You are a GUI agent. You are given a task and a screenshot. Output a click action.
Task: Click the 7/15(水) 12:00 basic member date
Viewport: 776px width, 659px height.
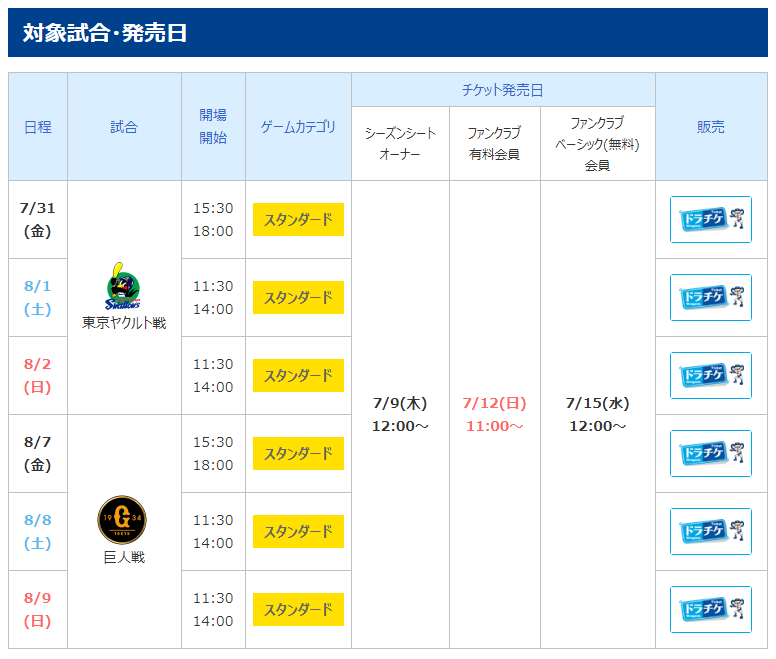(x=597, y=415)
